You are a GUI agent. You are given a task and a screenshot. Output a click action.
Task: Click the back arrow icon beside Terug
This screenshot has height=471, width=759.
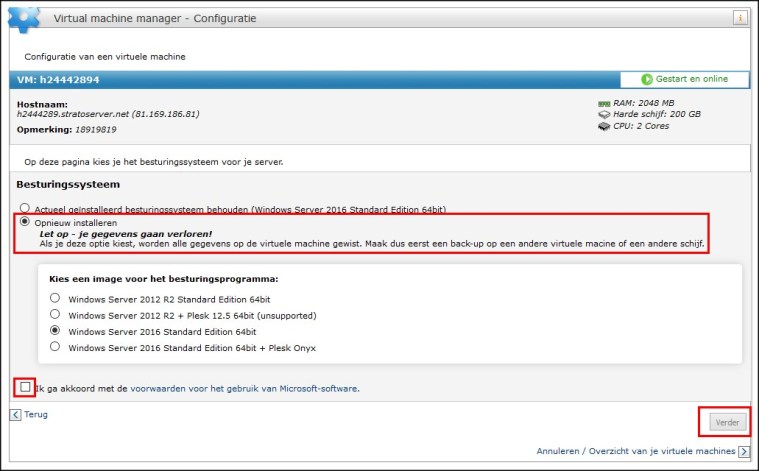(x=15, y=414)
